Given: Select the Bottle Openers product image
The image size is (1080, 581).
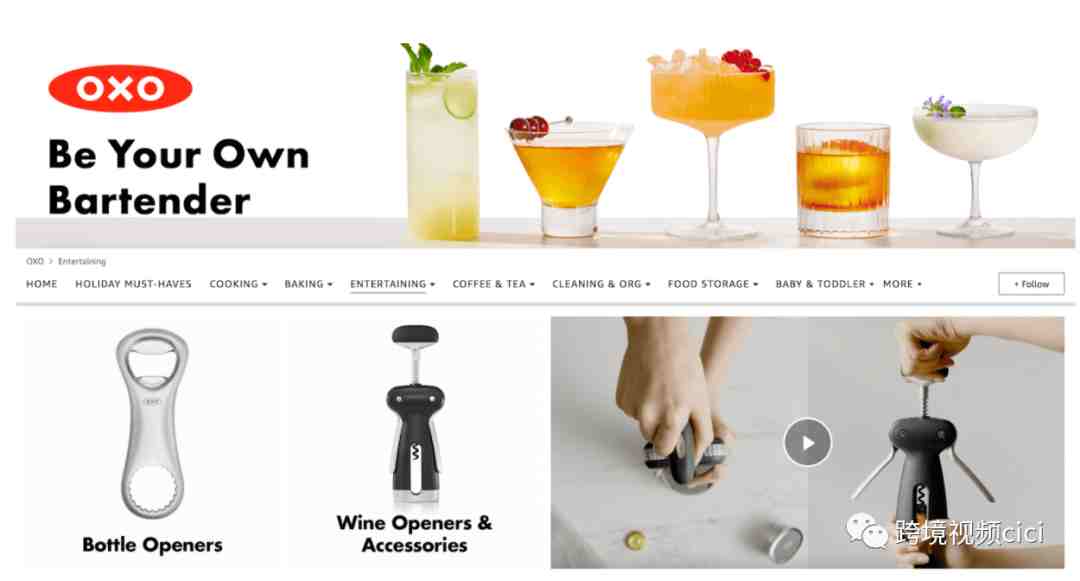Looking at the screenshot, I should coord(152,423).
